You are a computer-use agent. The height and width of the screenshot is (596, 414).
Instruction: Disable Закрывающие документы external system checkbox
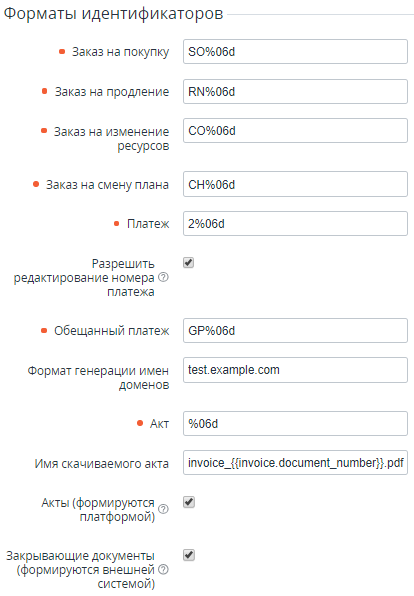coord(189,555)
